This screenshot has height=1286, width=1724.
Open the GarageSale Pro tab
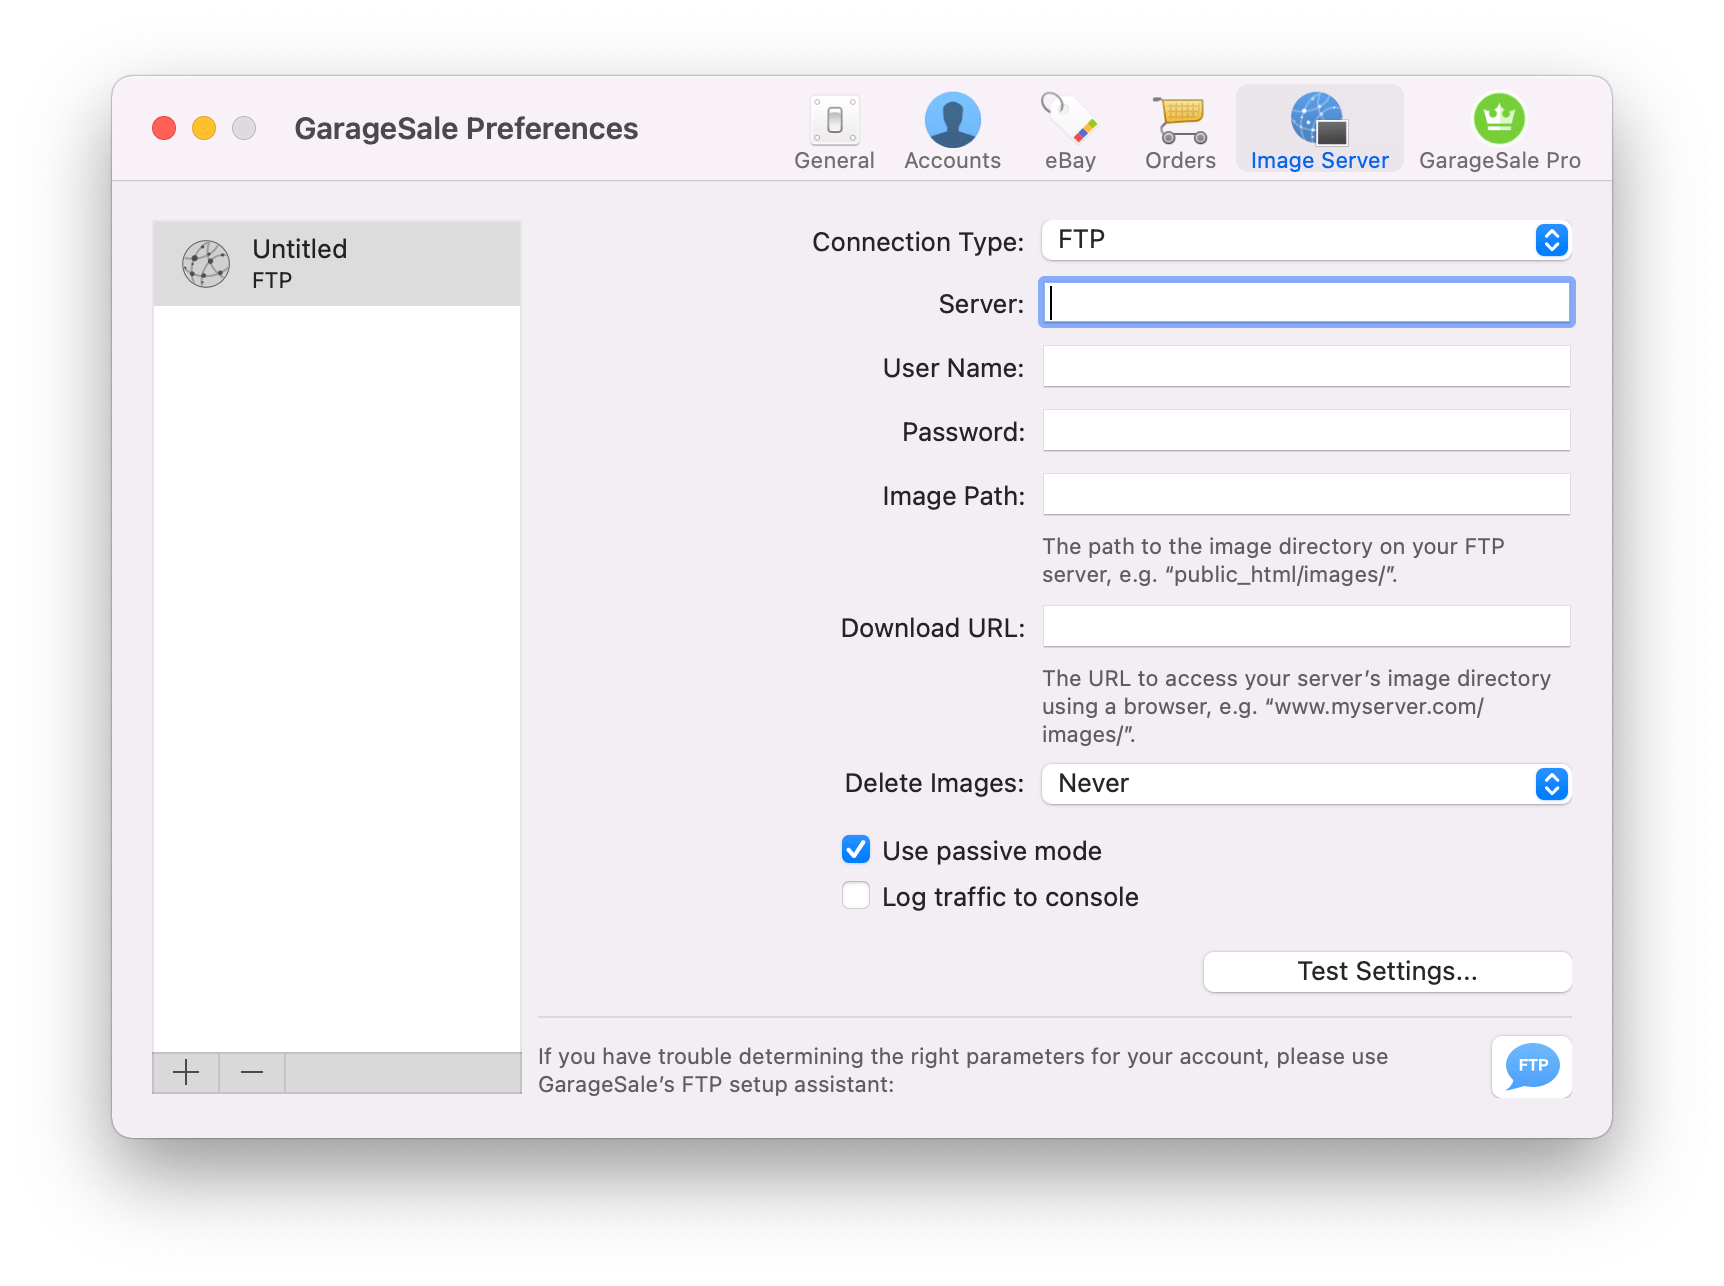pyautogui.click(x=1499, y=131)
